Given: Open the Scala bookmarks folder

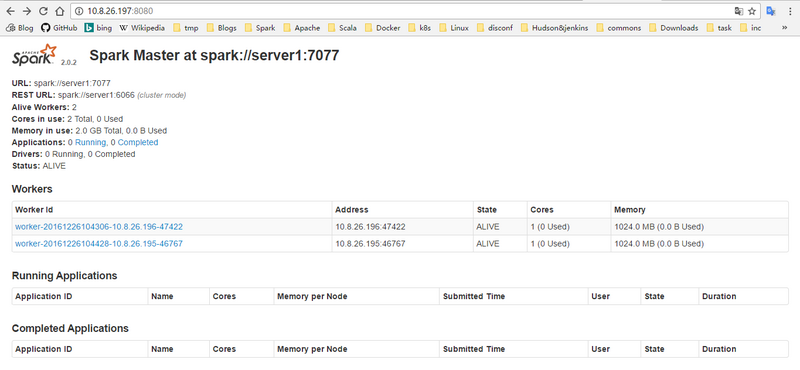Looking at the screenshot, I should click(342, 28).
